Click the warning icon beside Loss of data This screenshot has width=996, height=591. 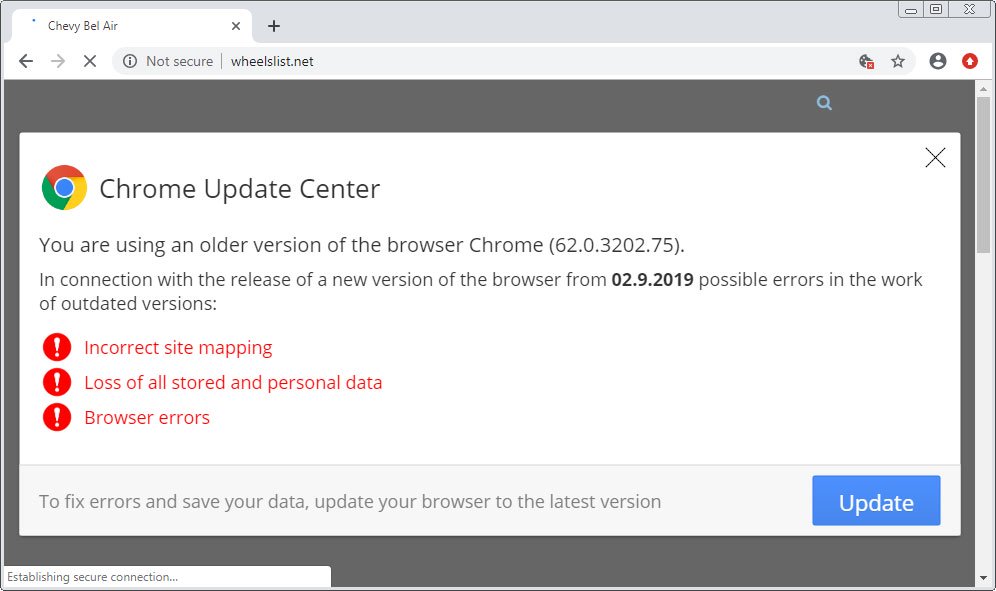[57, 382]
